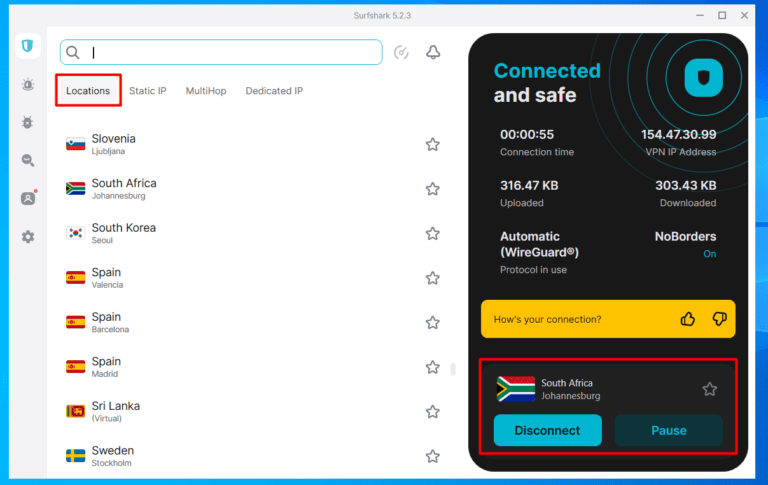Screen dimensions: 768x485
Task: Toggle favorite star for connected South Africa
Action: click(709, 389)
